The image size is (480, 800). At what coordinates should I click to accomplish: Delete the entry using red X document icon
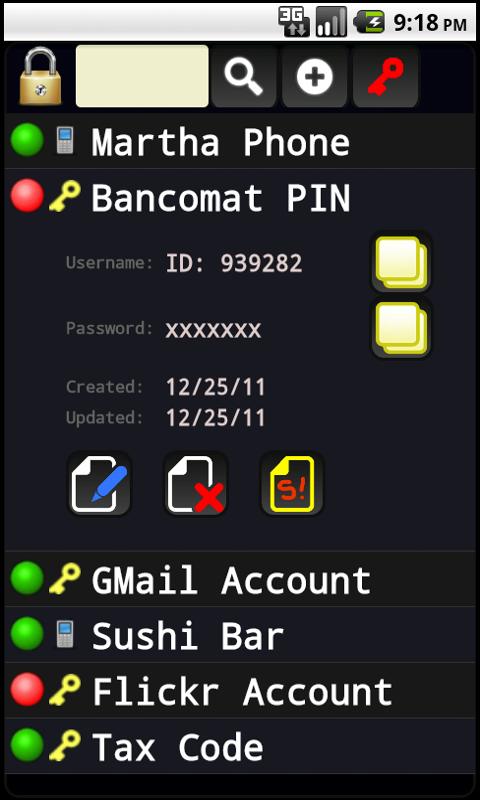196,484
